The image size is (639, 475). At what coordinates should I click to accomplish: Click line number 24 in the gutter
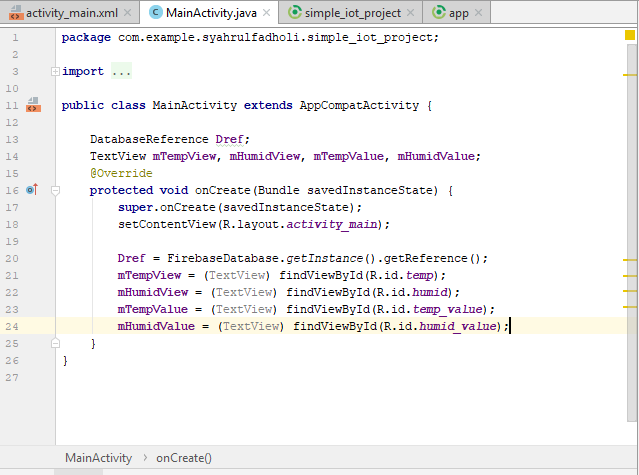(x=12, y=326)
